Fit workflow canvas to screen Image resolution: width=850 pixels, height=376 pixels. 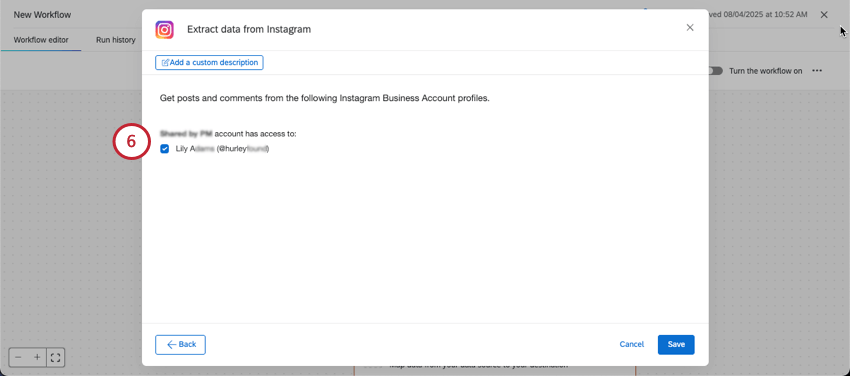pos(55,358)
